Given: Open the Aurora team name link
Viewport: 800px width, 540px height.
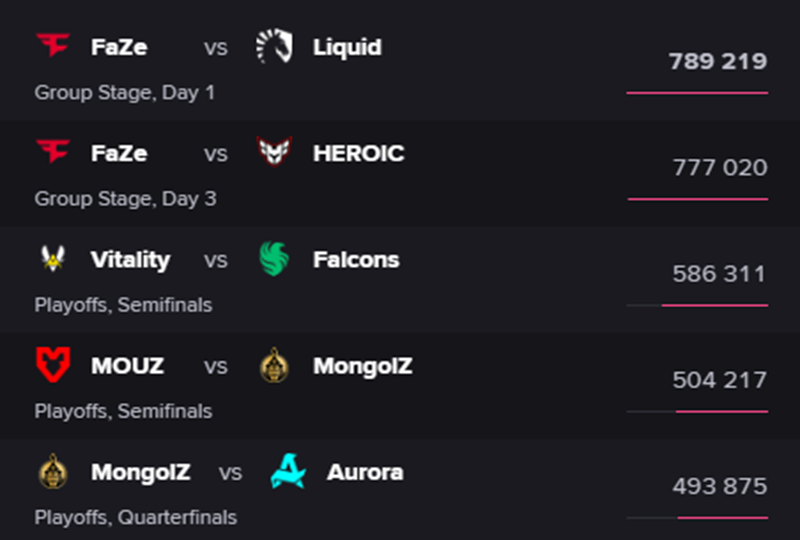Looking at the screenshot, I should tap(365, 472).
